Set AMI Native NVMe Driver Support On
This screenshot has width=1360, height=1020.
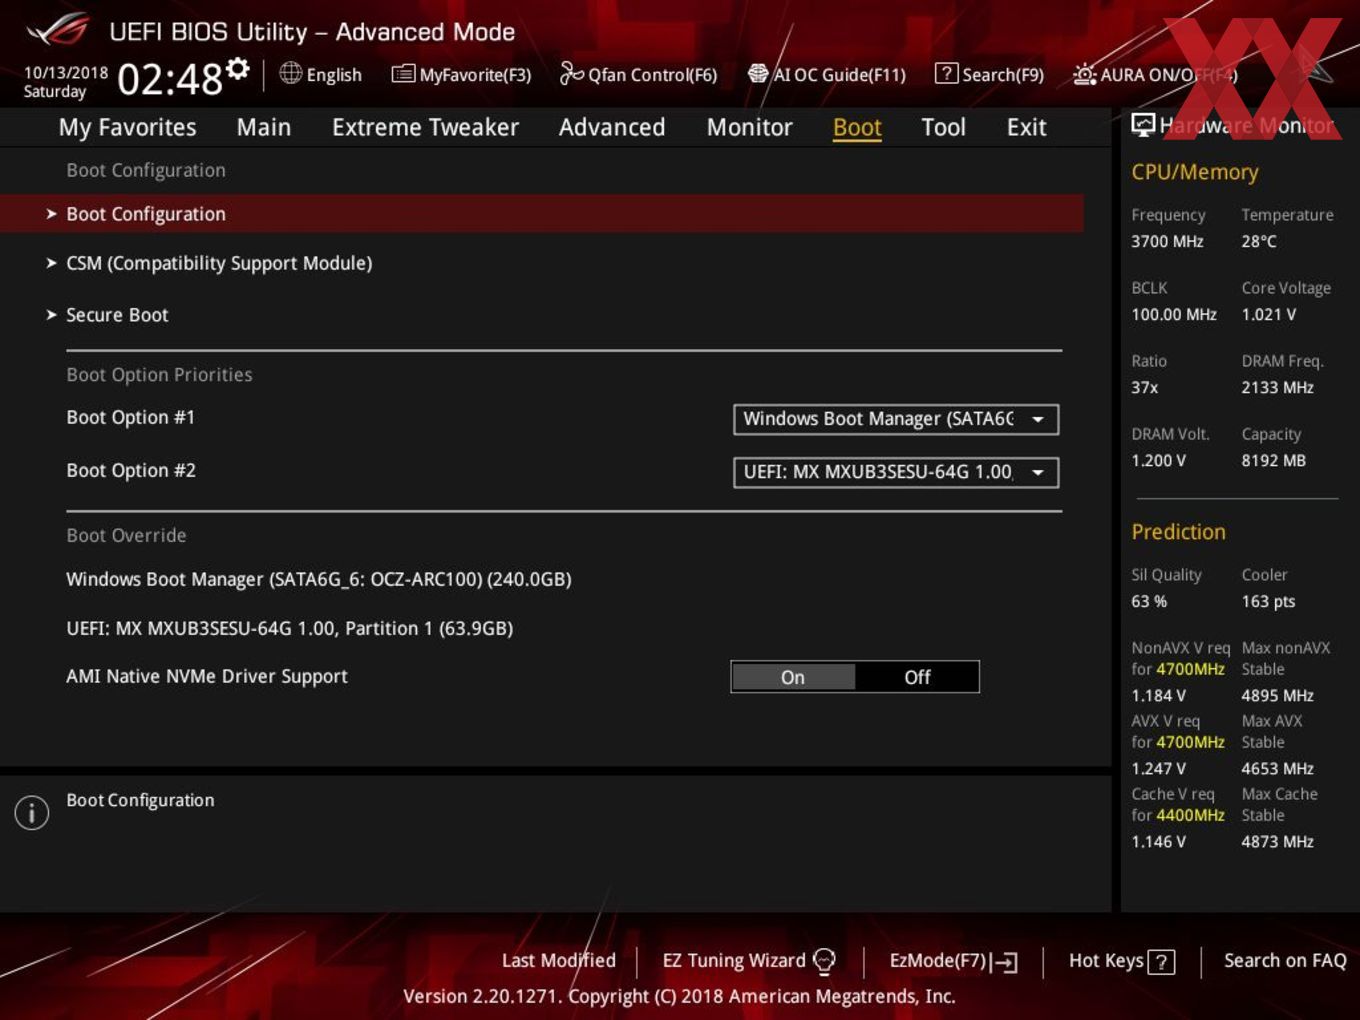pyautogui.click(x=793, y=677)
